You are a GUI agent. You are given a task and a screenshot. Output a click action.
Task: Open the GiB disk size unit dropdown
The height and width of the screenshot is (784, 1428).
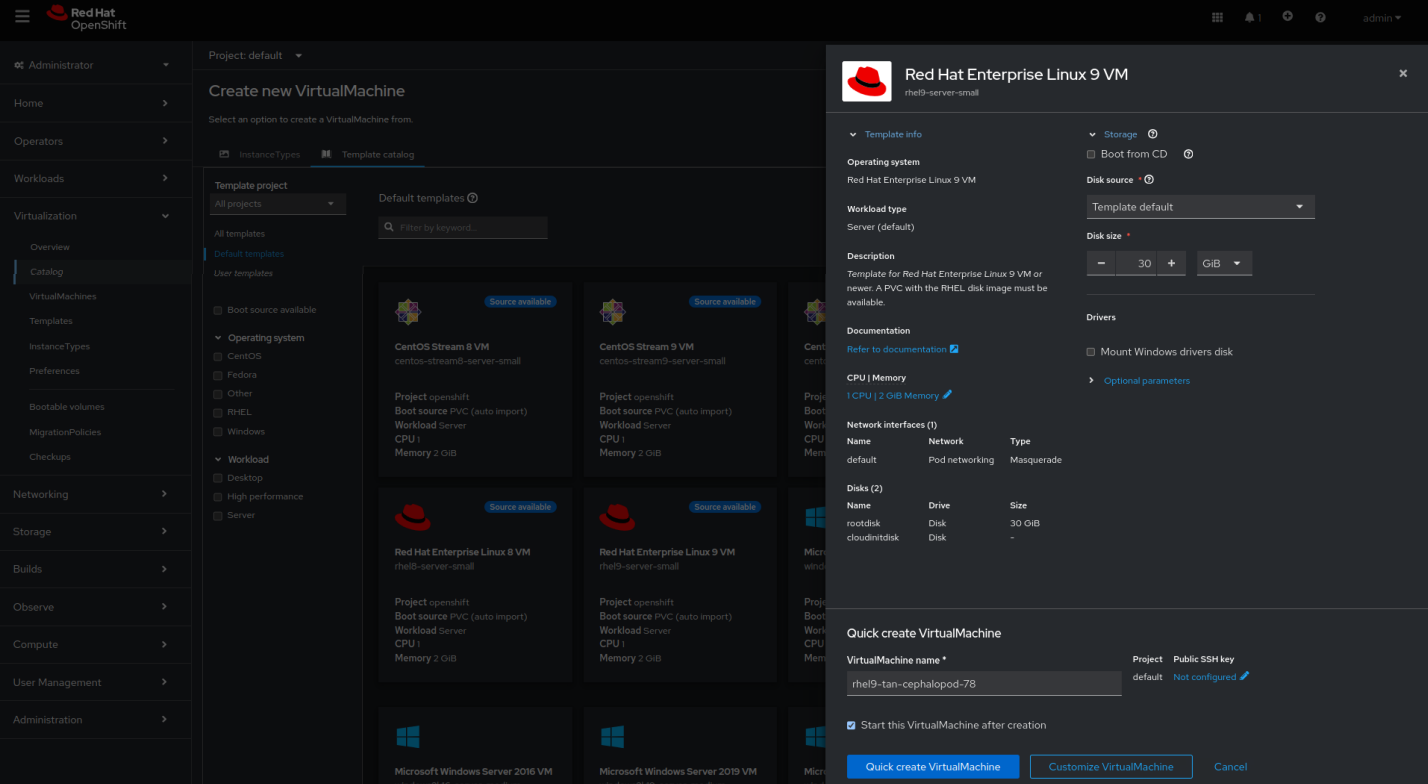click(x=1224, y=262)
